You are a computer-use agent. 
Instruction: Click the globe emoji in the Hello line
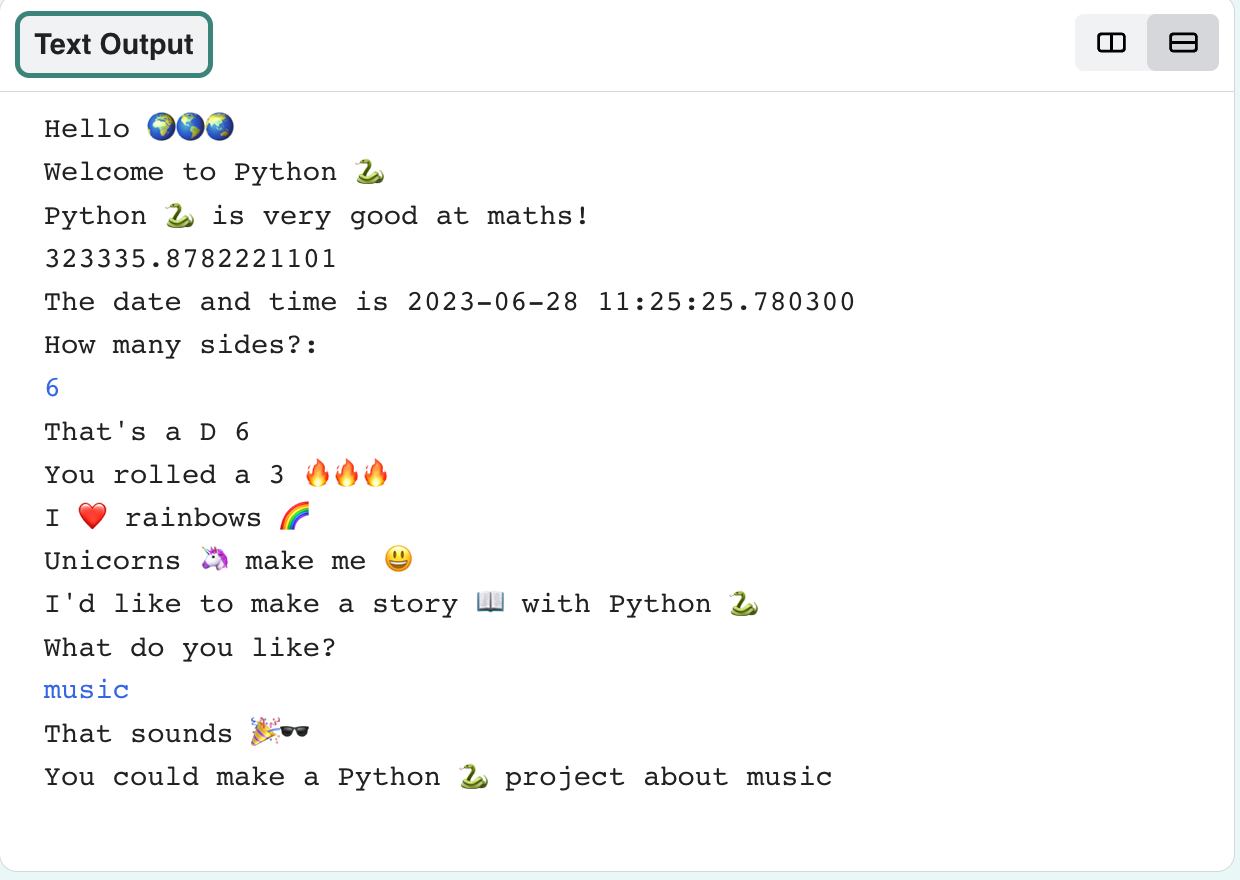[x=160, y=126]
